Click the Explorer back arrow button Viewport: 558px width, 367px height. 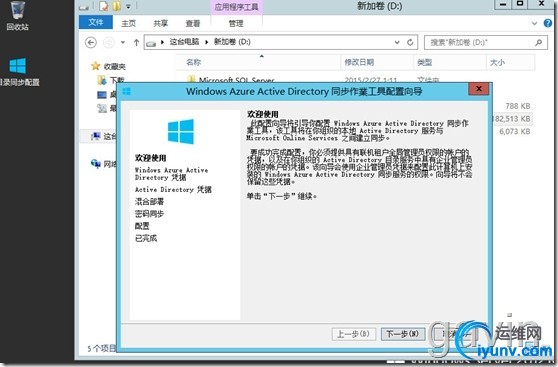(91, 43)
